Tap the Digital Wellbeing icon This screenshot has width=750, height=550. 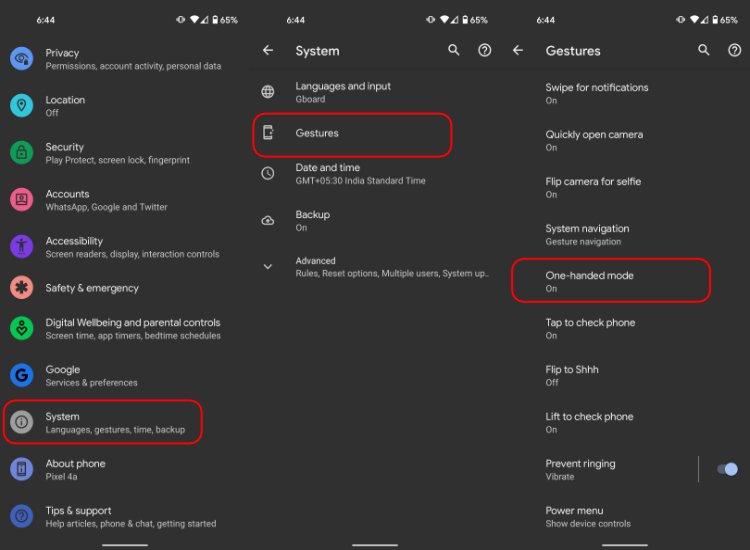pos(21,329)
